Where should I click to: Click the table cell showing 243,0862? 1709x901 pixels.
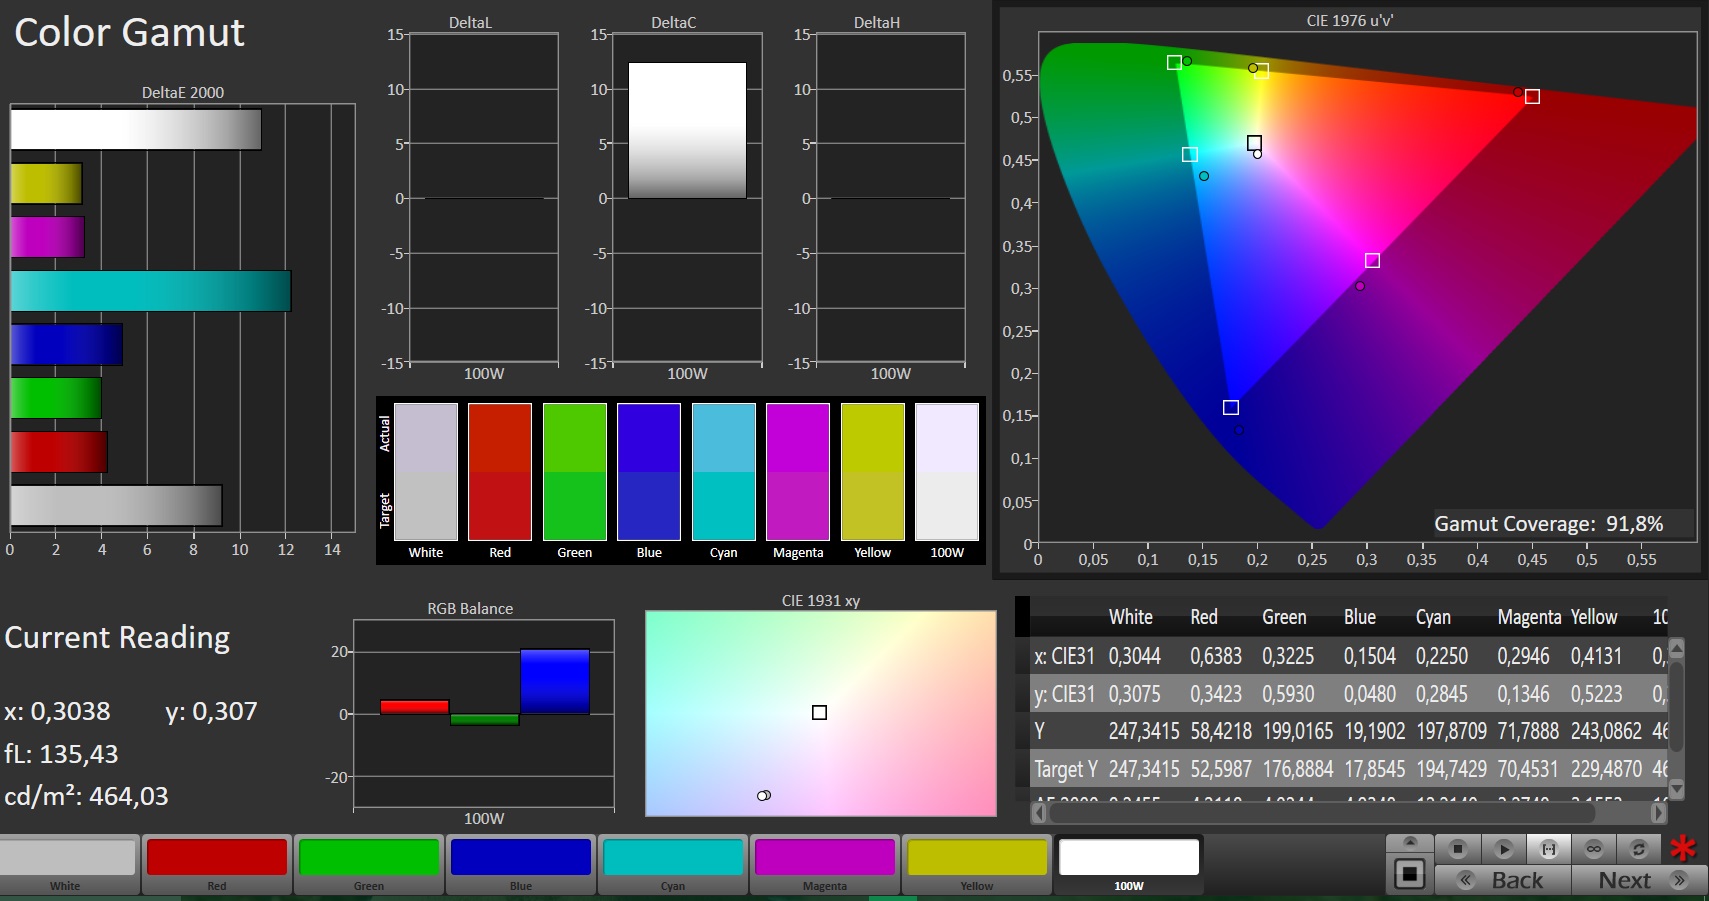click(x=1606, y=731)
